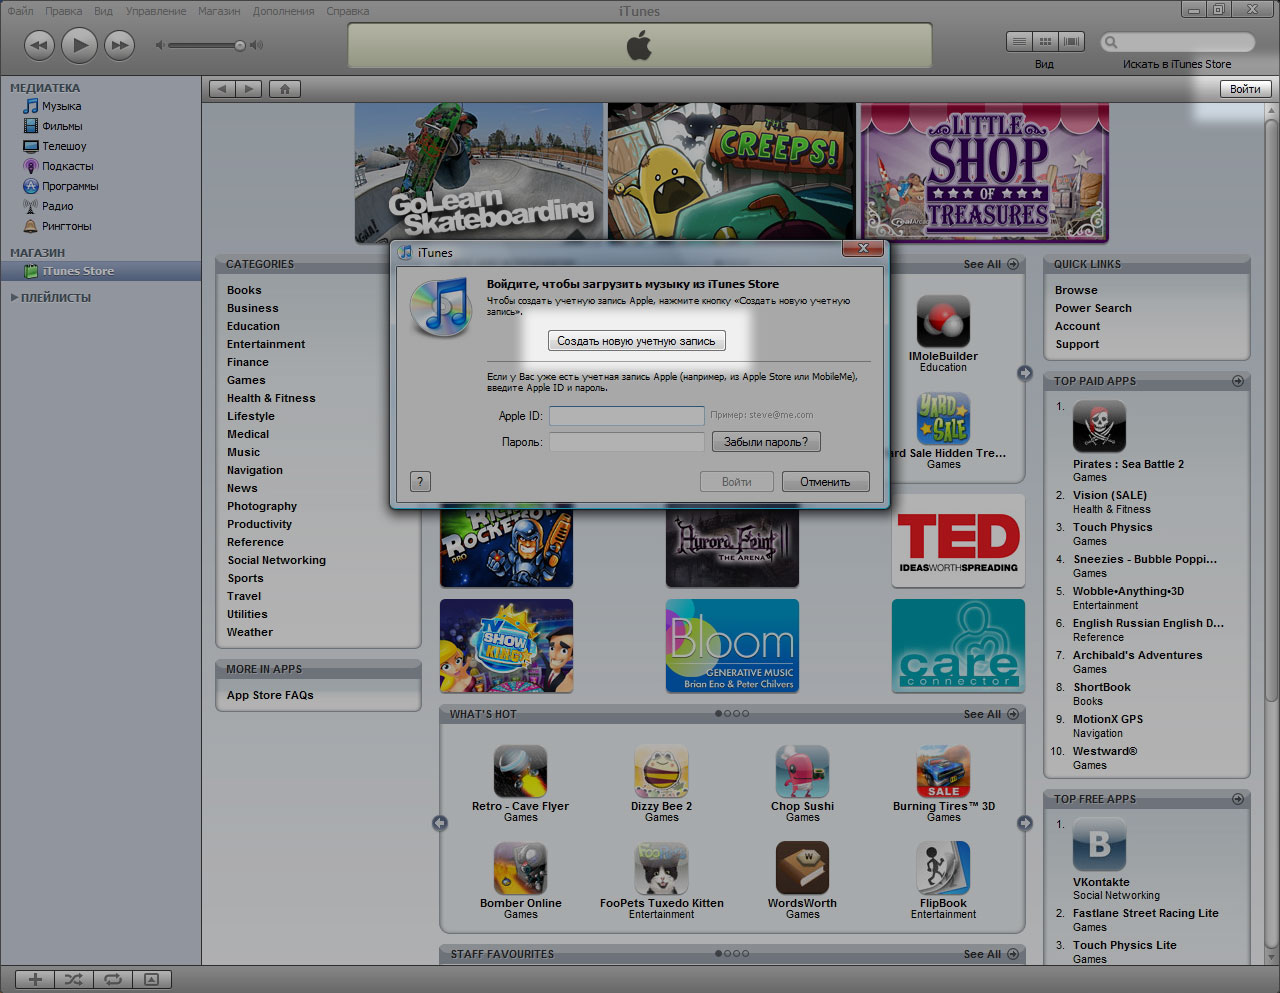Toggle shuffle in the bottom bar

pyautogui.click(x=74, y=979)
